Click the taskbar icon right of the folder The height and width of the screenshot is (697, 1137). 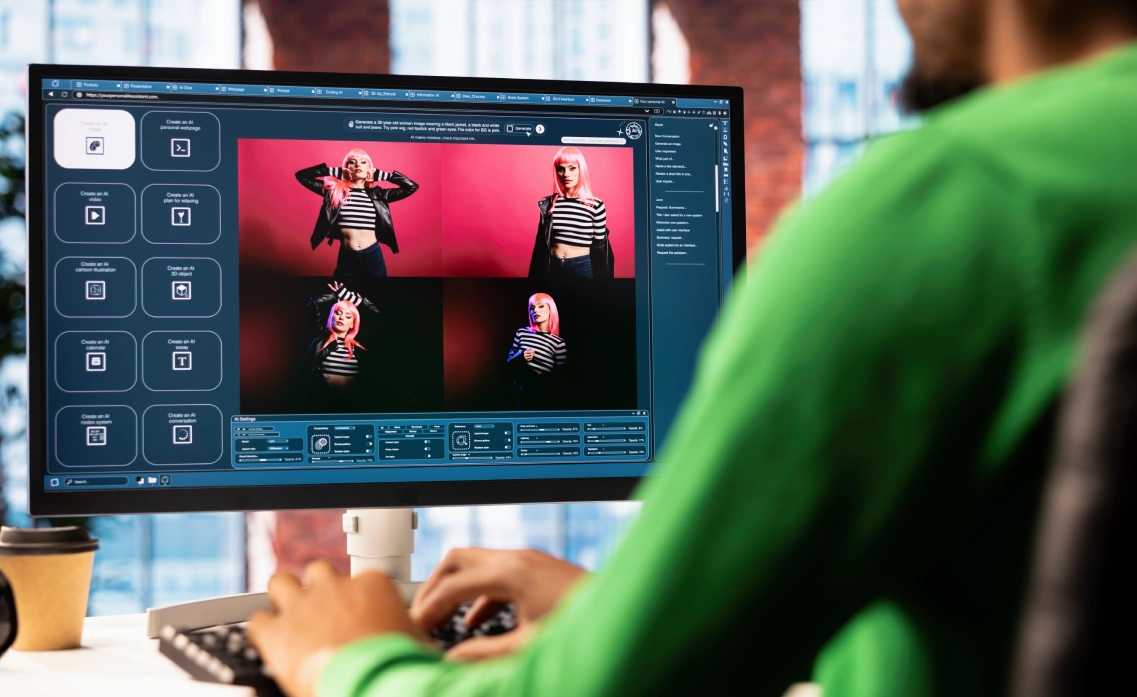pos(165,480)
